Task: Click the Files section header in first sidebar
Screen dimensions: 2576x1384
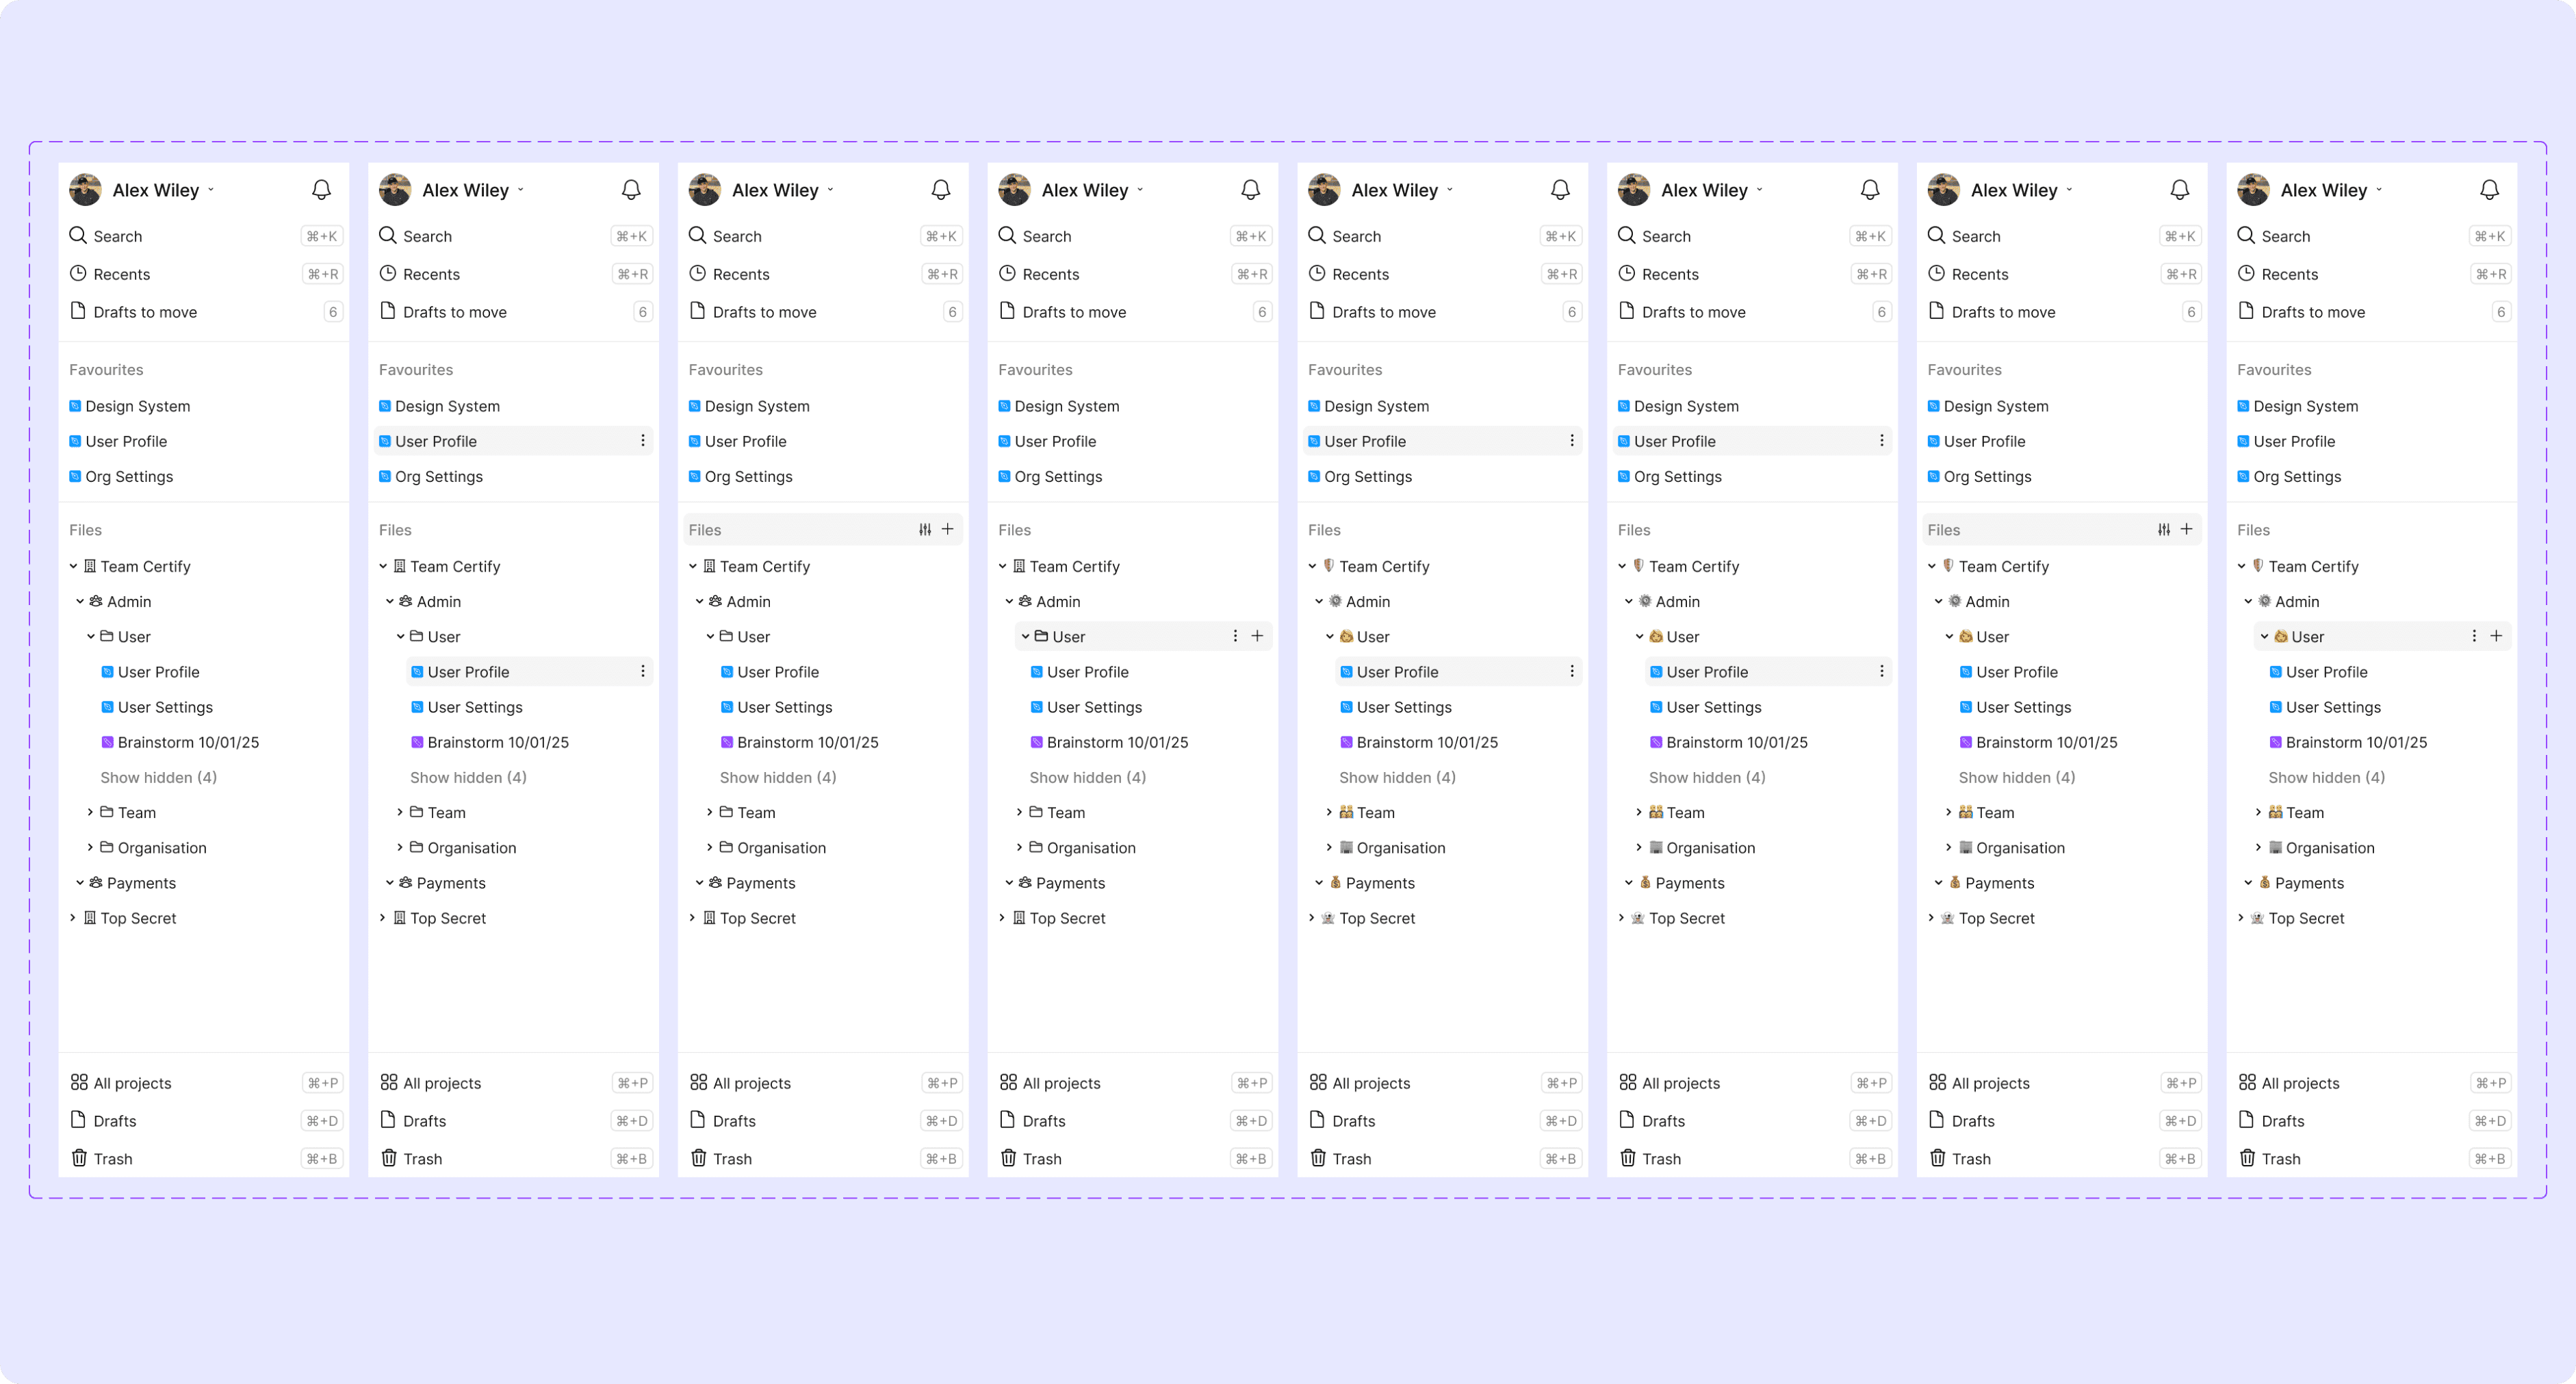Action: click(x=204, y=529)
